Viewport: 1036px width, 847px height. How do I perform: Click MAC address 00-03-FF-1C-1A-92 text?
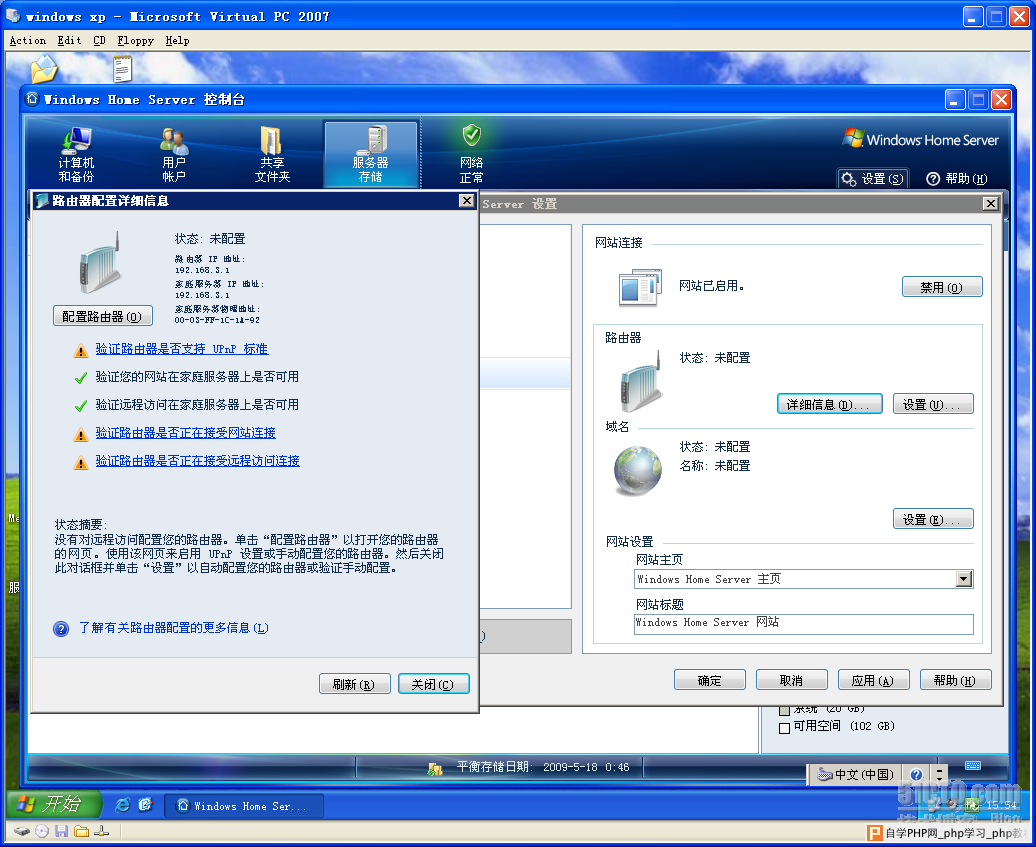click(217, 320)
